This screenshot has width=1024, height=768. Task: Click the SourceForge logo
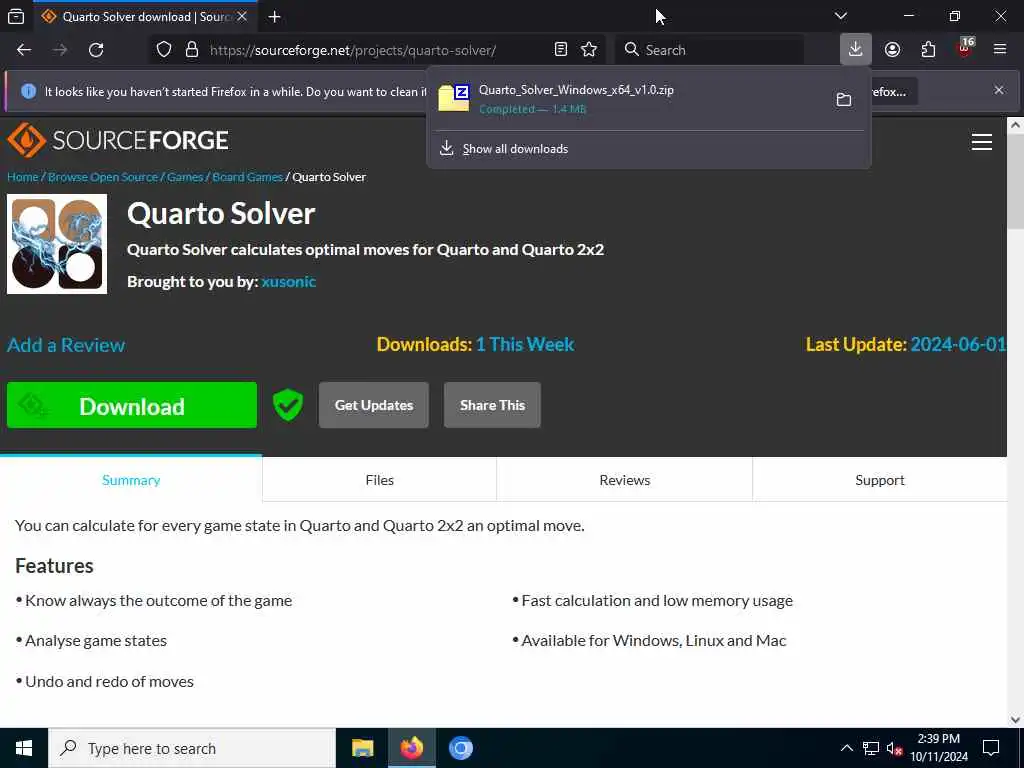tap(118, 140)
